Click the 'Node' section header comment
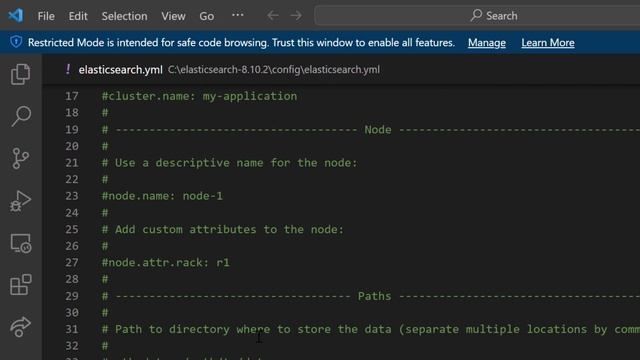 [x=371, y=130]
